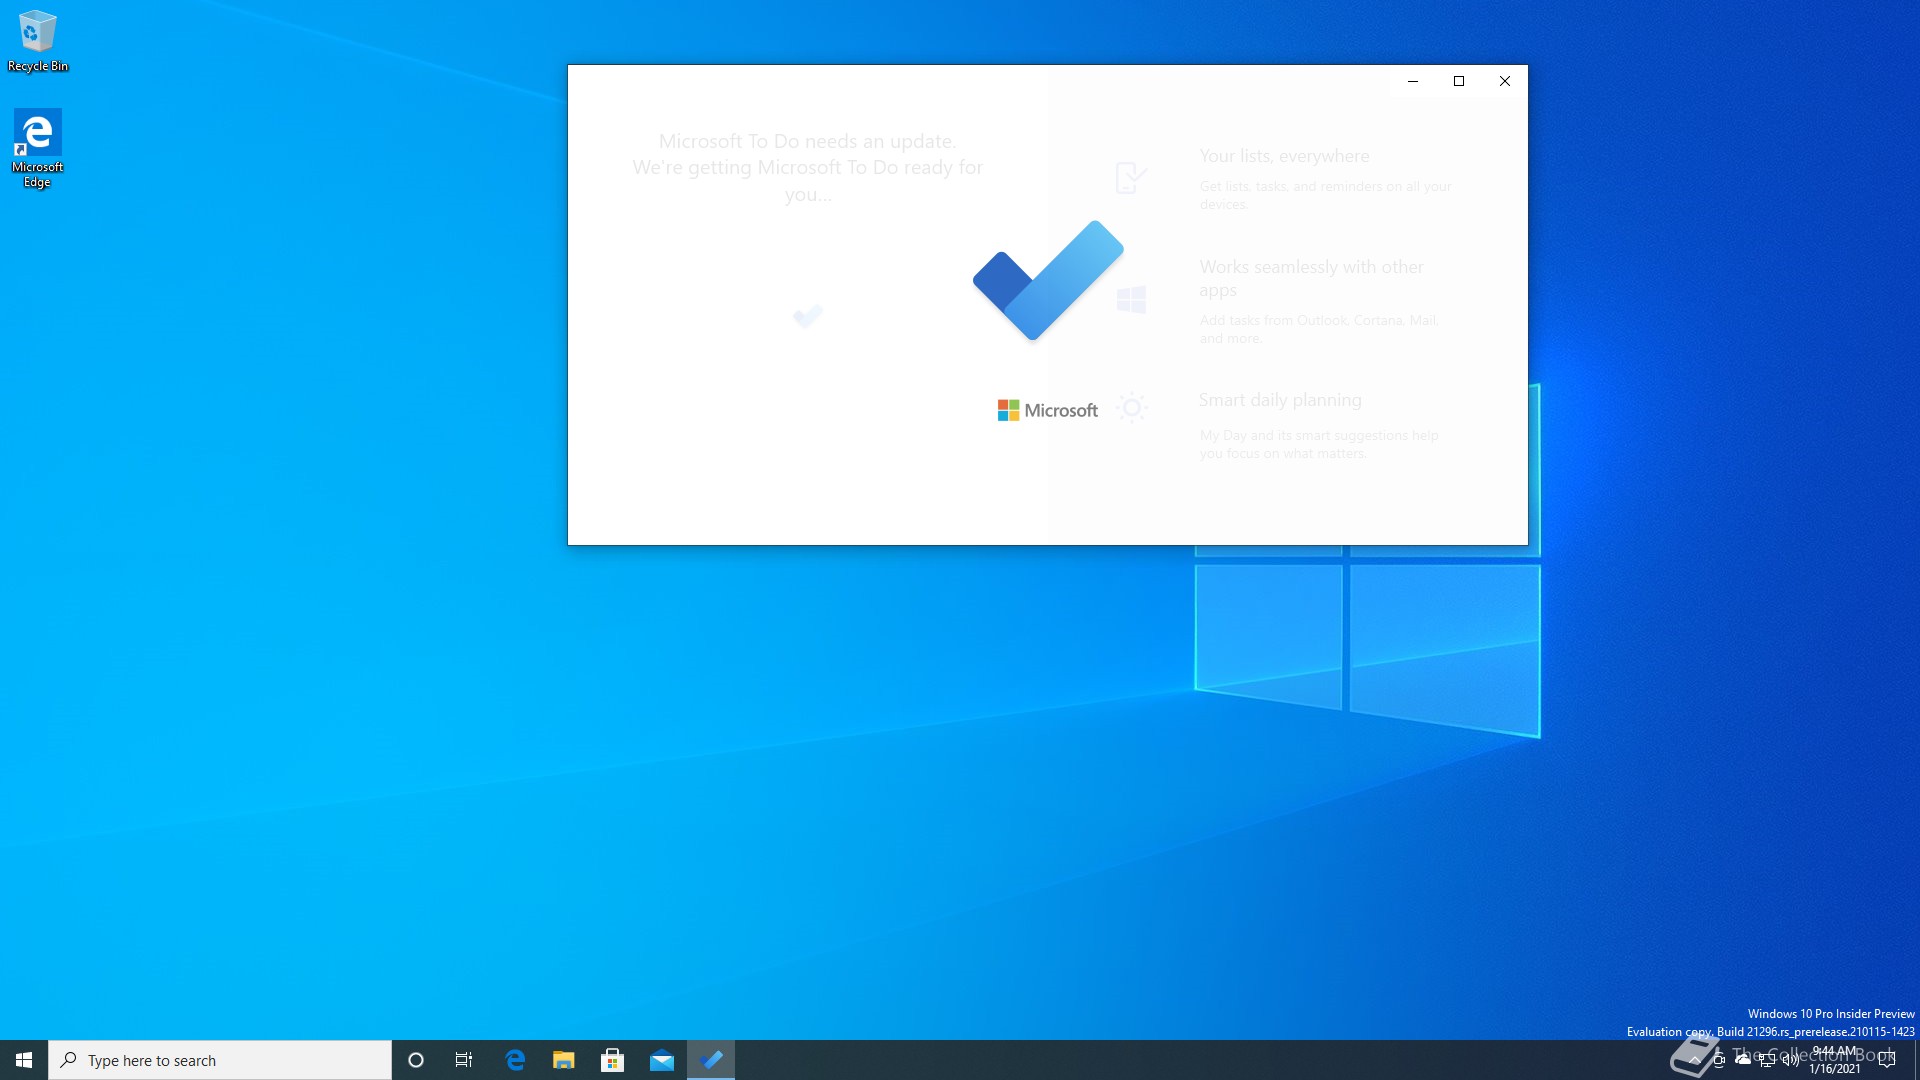The image size is (1920, 1080).
Task: Open File Explorer from the taskbar
Action: [x=564, y=1060]
